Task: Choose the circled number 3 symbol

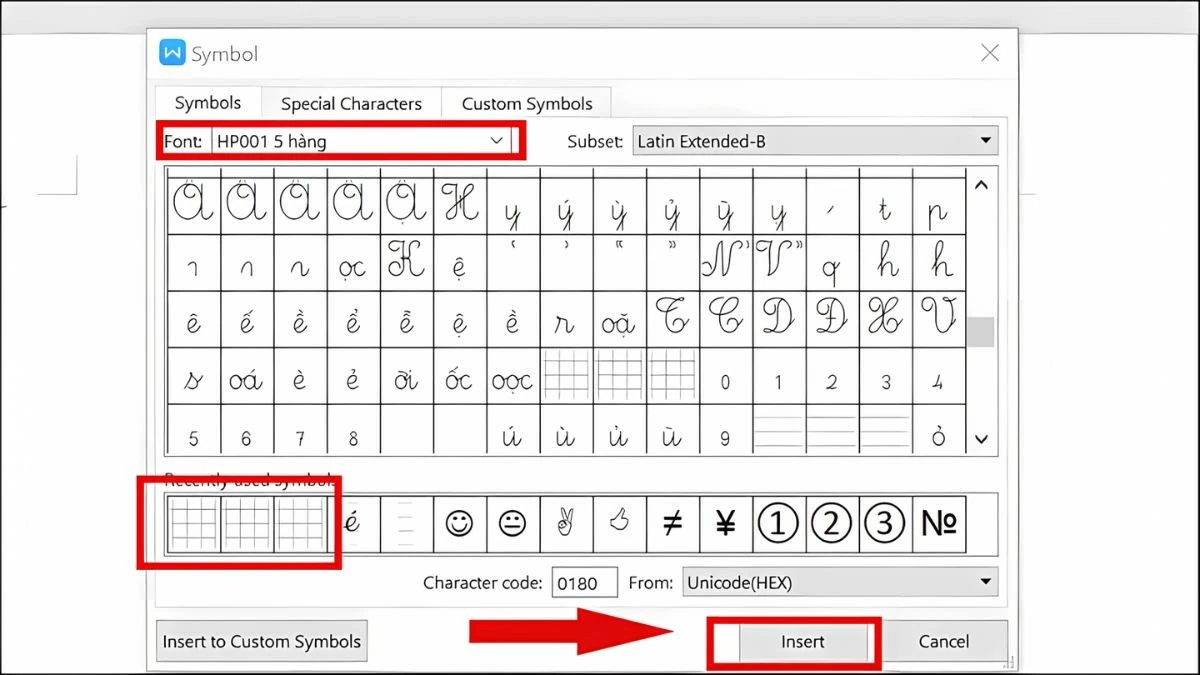Action: tap(885, 523)
